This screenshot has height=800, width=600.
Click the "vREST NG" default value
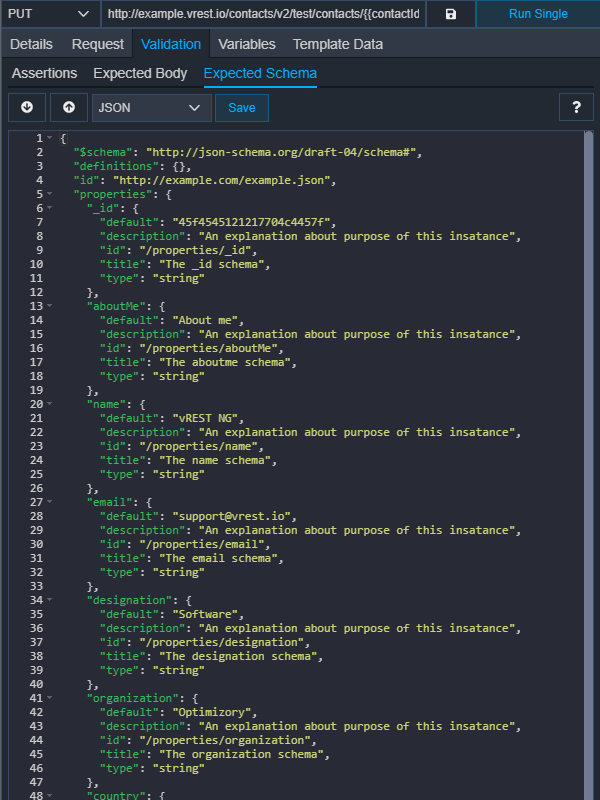point(205,418)
